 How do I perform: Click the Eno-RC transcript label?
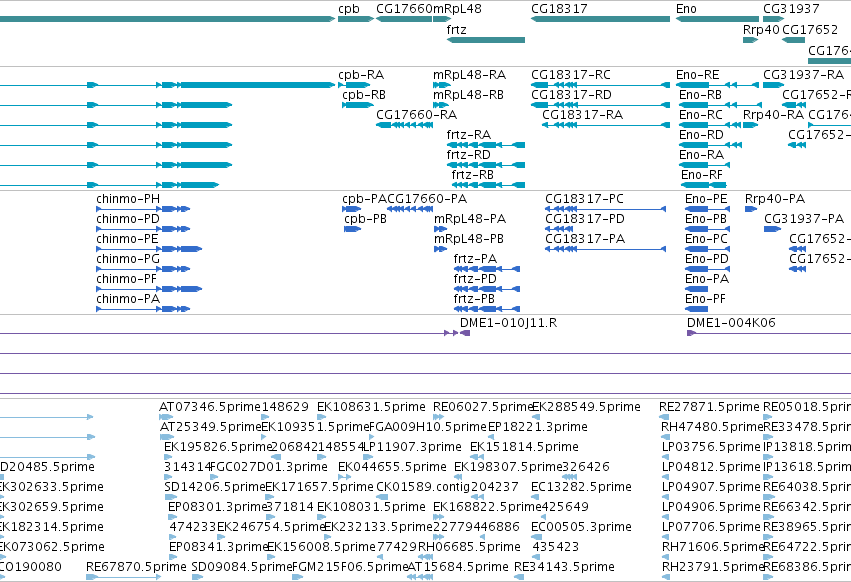coord(701,115)
